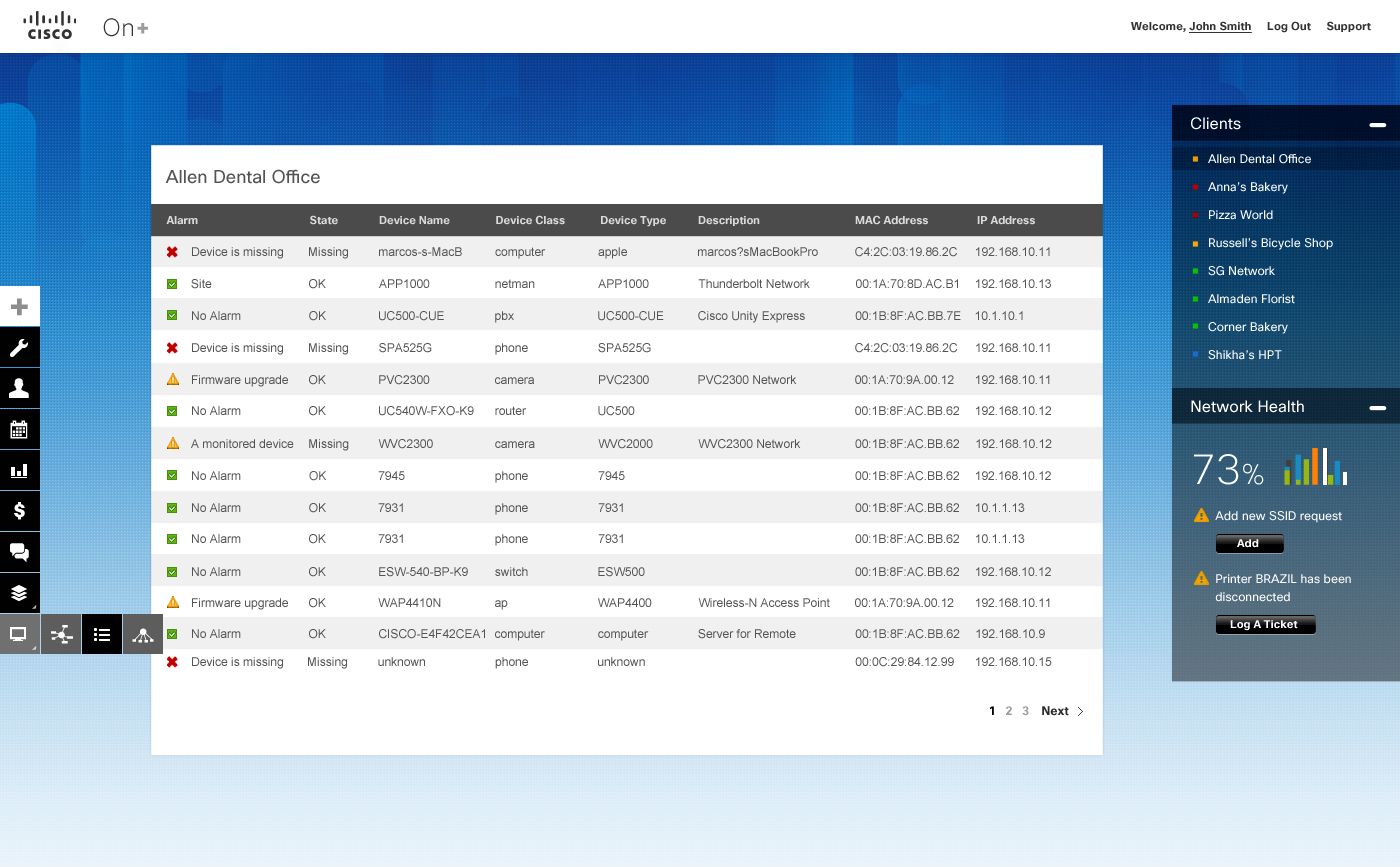
Task: Open the calendar sidebar icon
Action: tap(19, 430)
